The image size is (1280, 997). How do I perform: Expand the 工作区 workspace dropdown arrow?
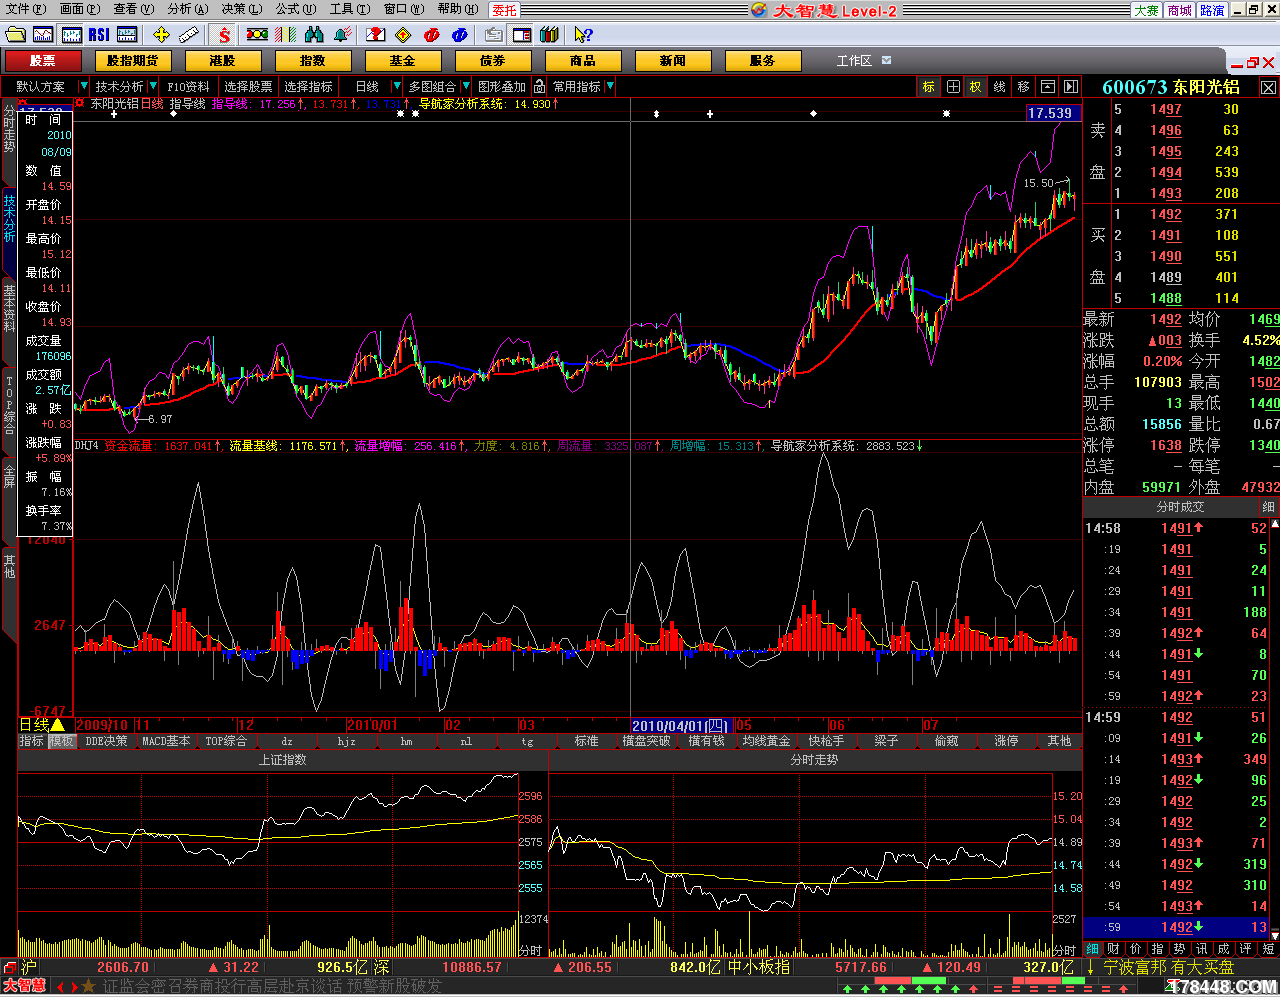[886, 61]
